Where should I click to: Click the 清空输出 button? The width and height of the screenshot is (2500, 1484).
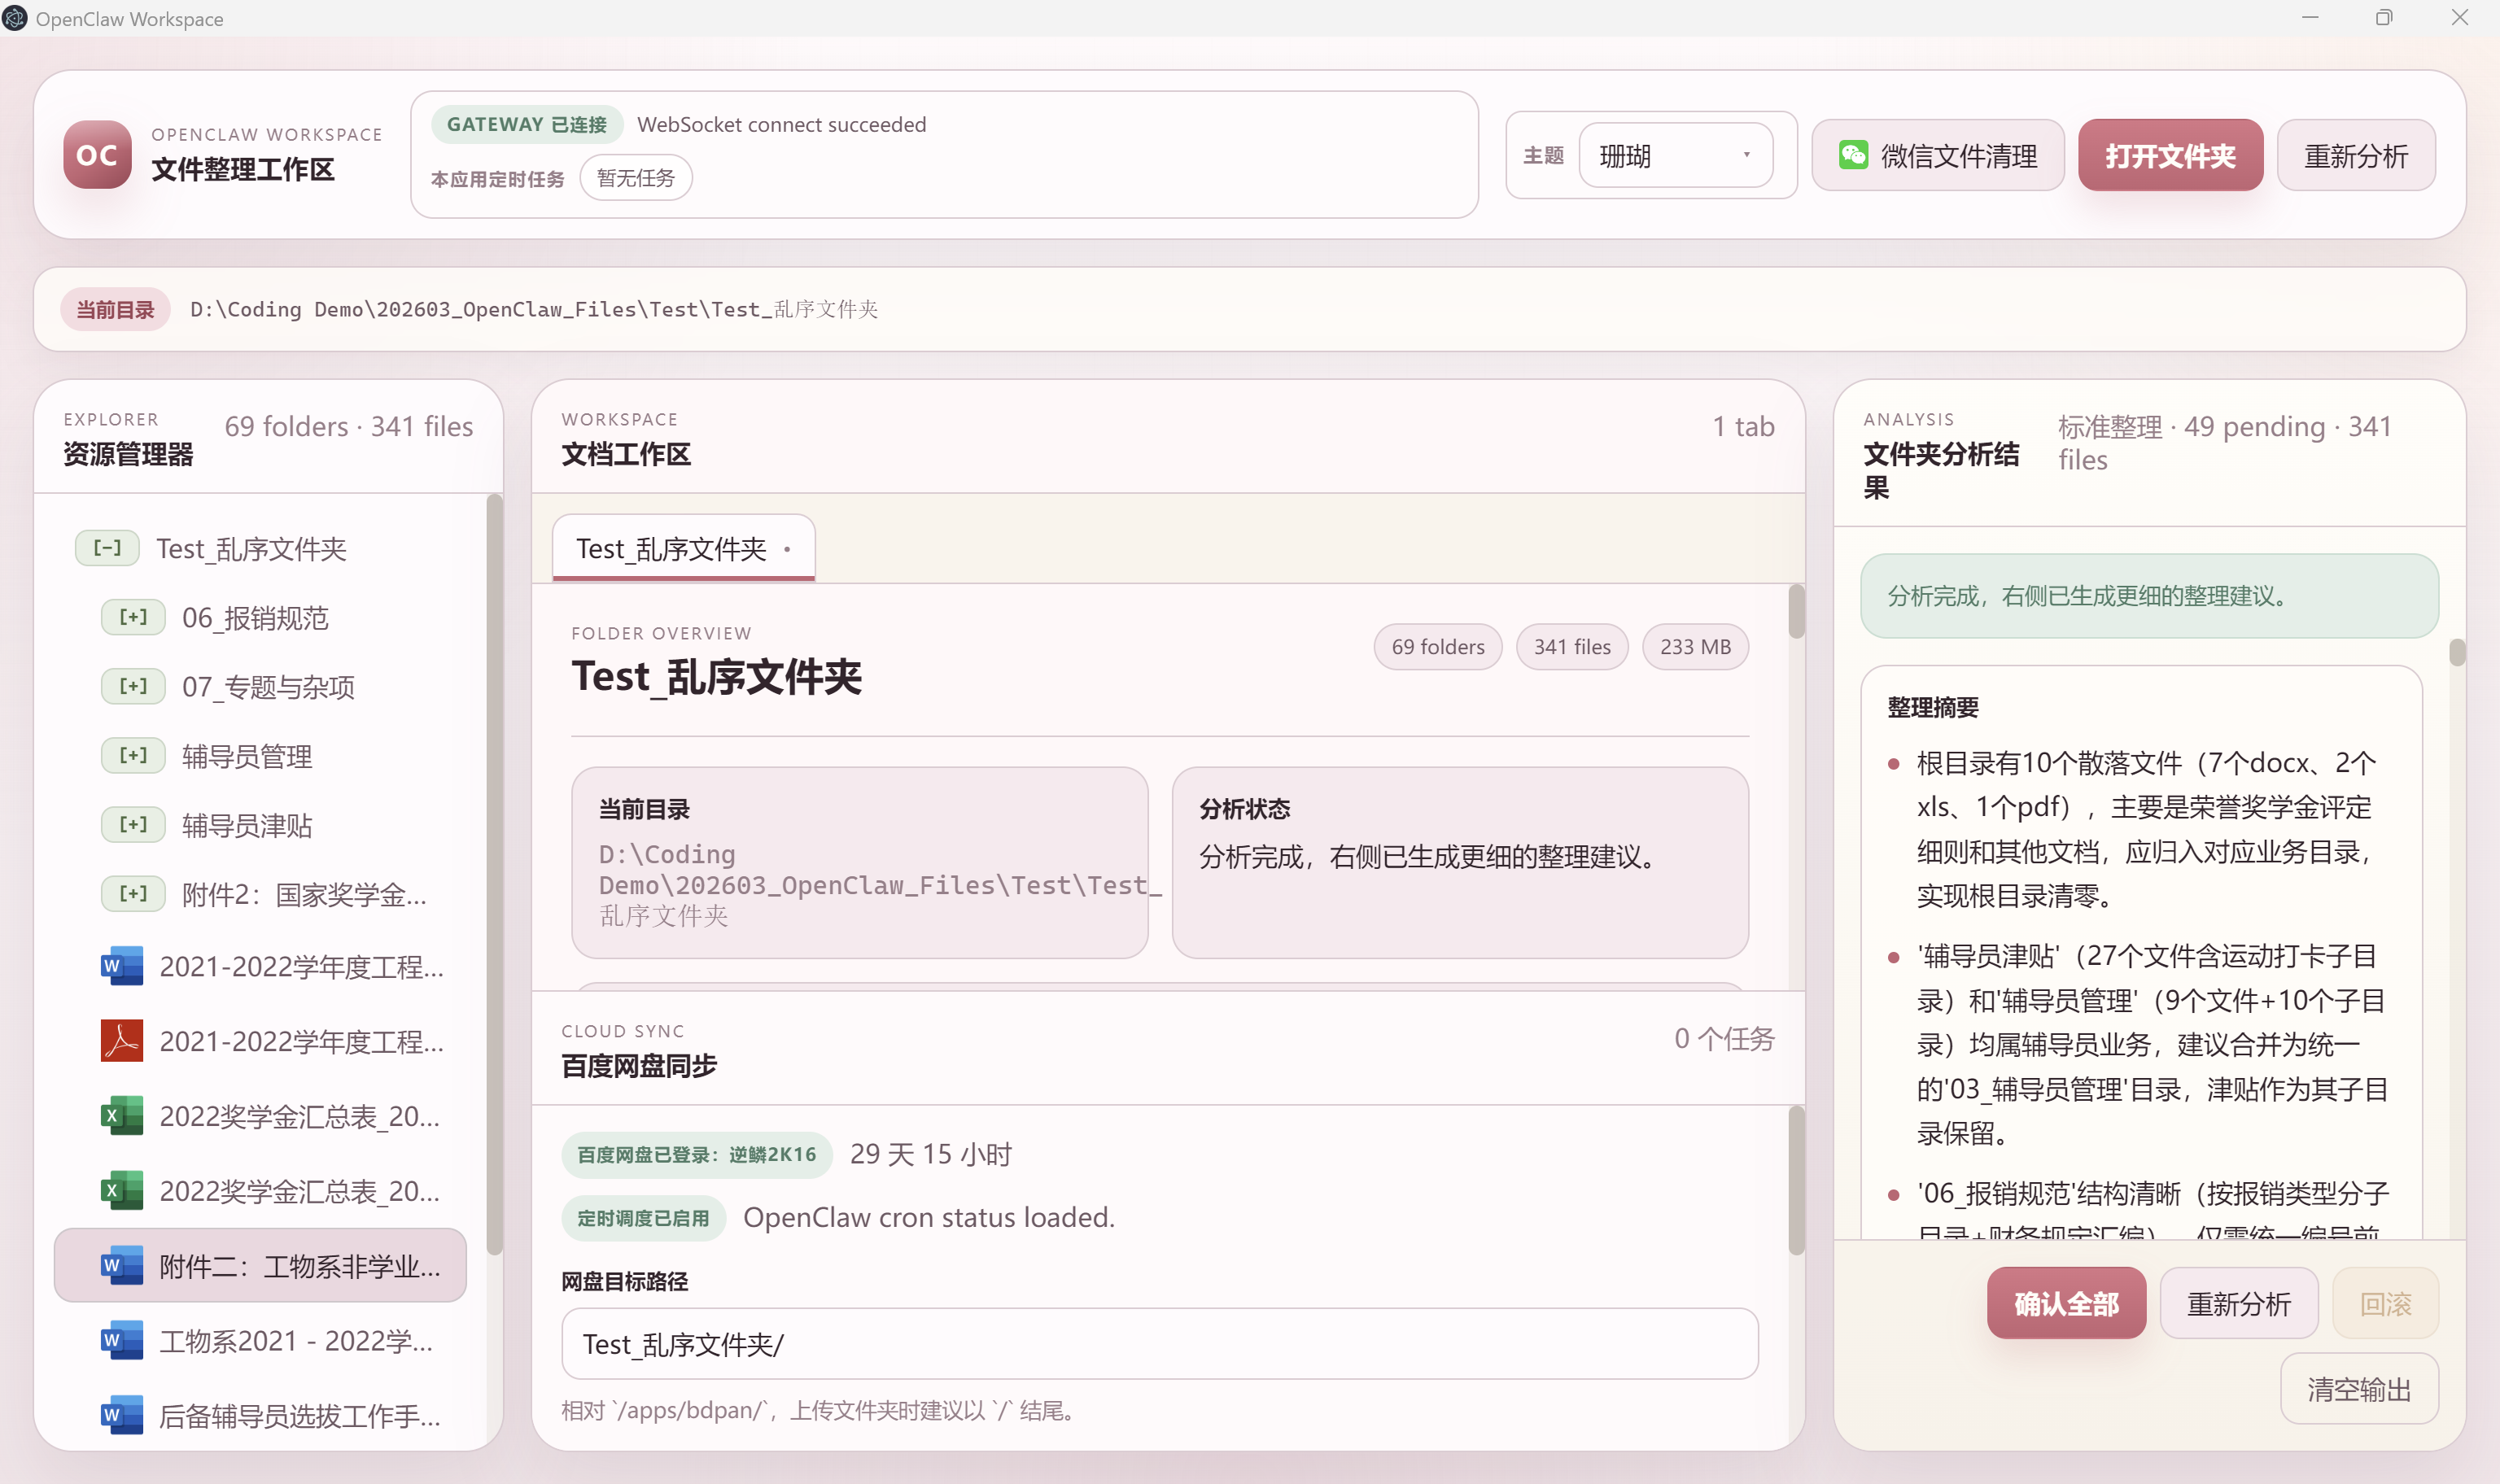[x=2358, y=1389]
